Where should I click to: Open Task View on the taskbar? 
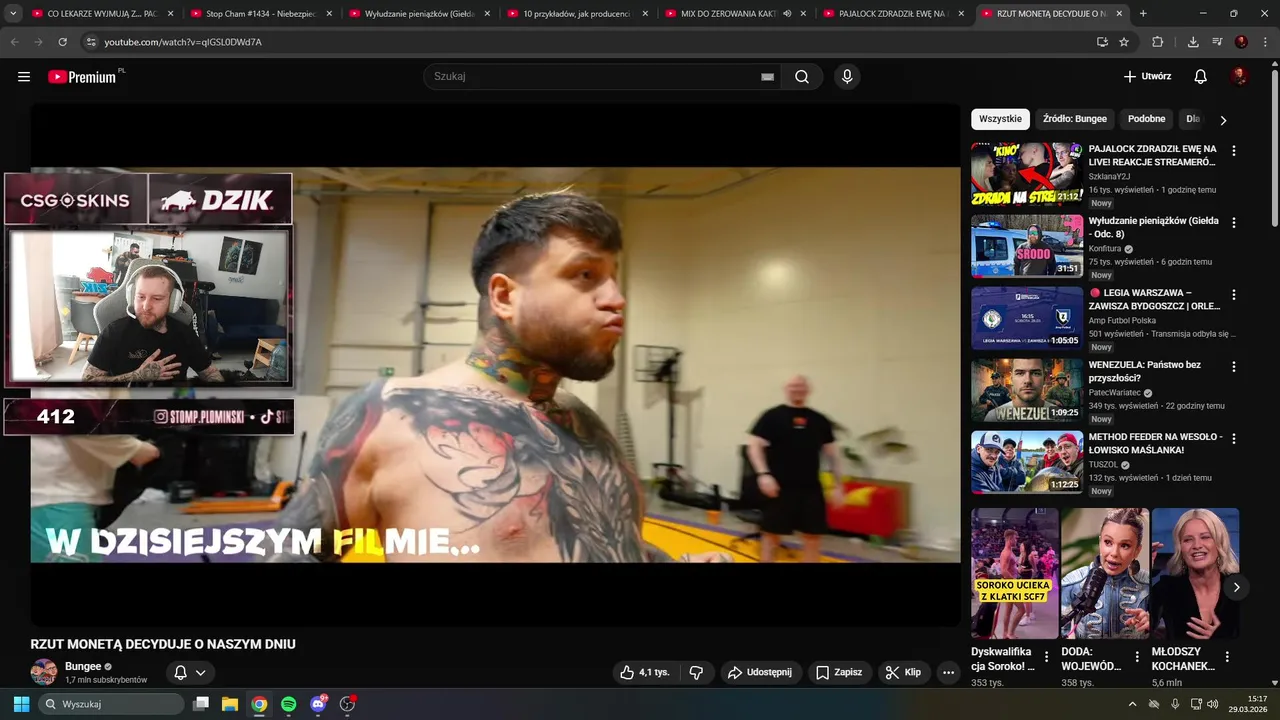click(201, 704)
